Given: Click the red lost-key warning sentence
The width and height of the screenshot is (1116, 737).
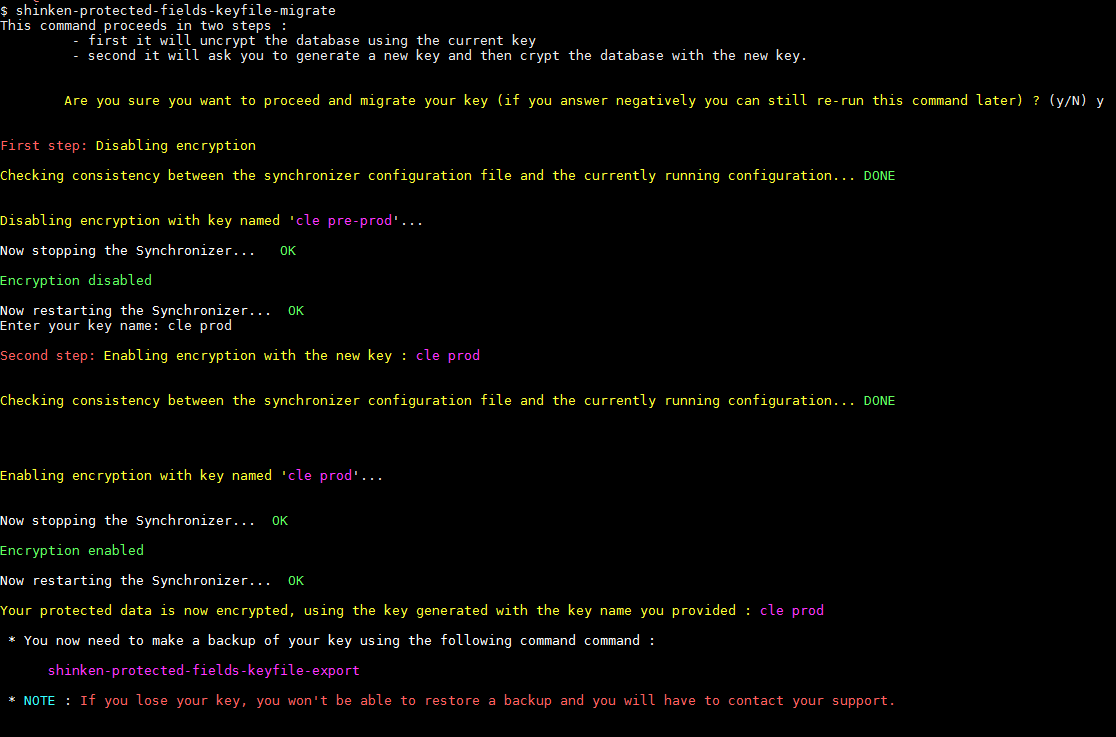Looking at the screenshot, I should (487, 701).
